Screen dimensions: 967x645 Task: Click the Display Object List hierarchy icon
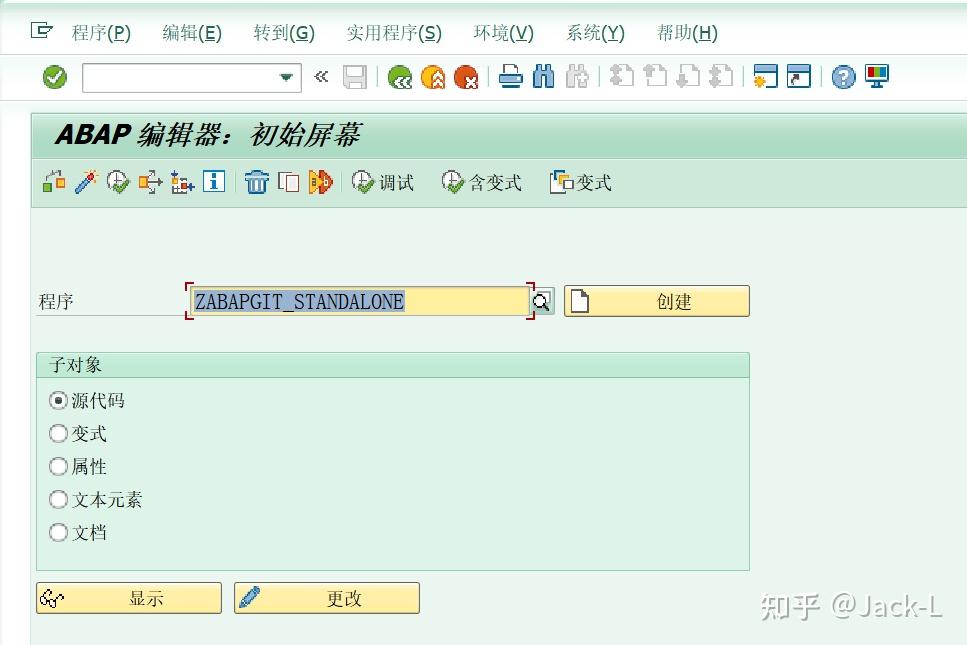click(182, 182)
